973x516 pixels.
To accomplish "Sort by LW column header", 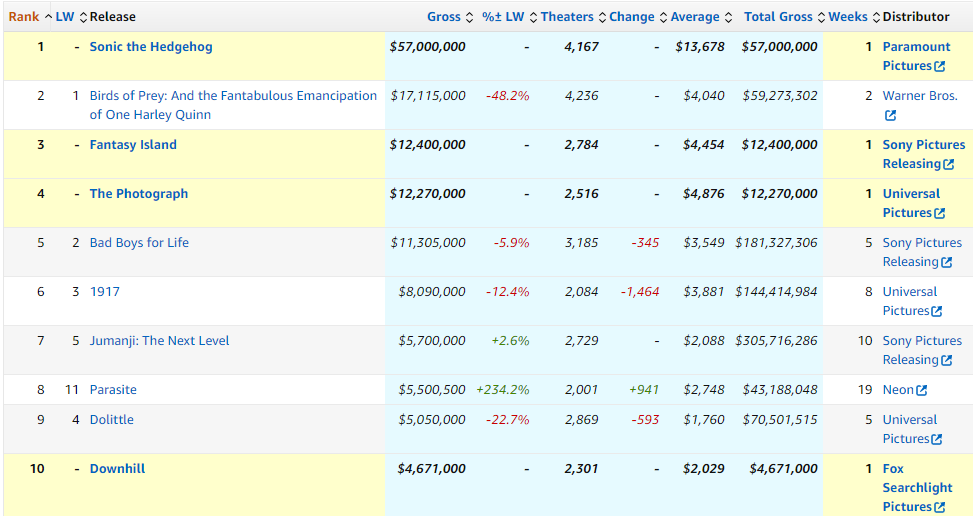I will [x=64, y=17].
